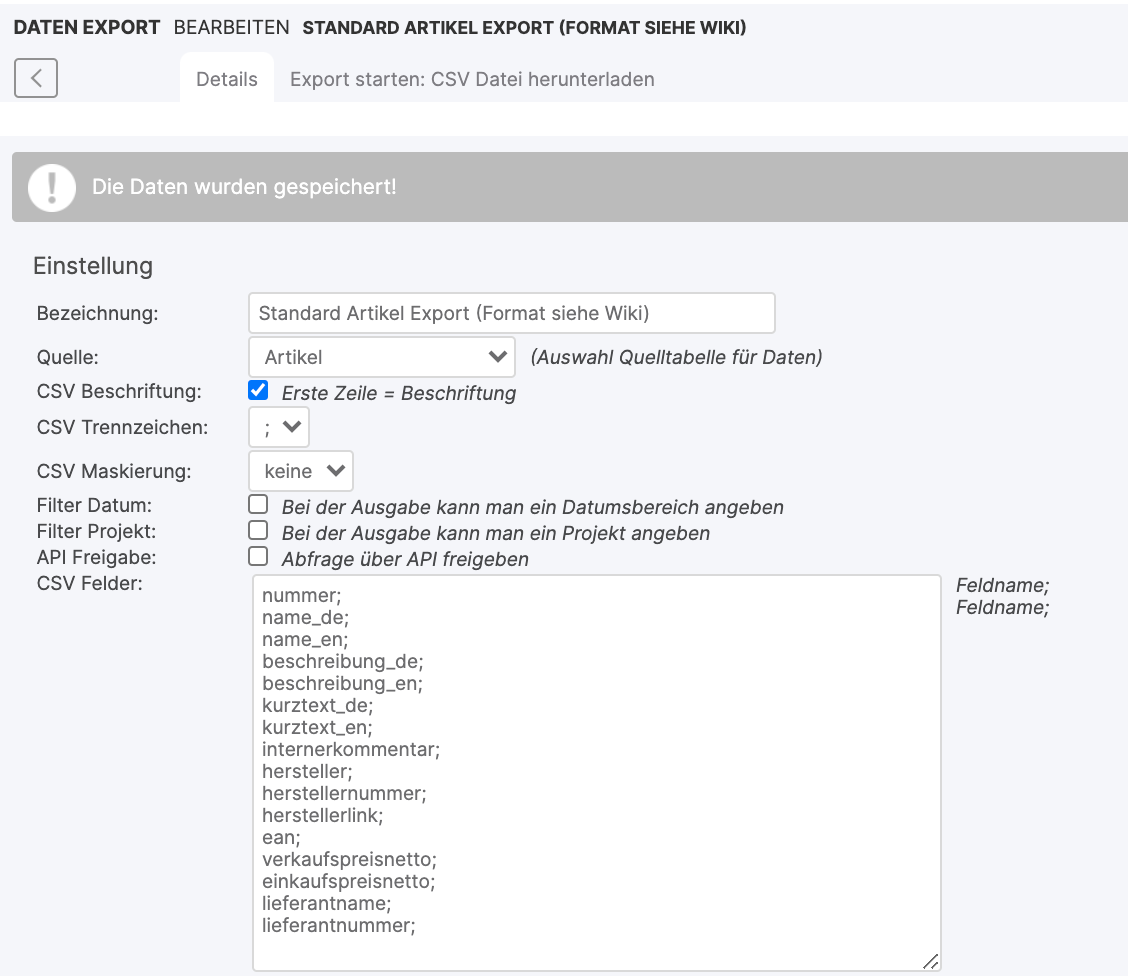Enable the Filter Projekt checkbox
Screen dimensions: 1128x976
258,530
